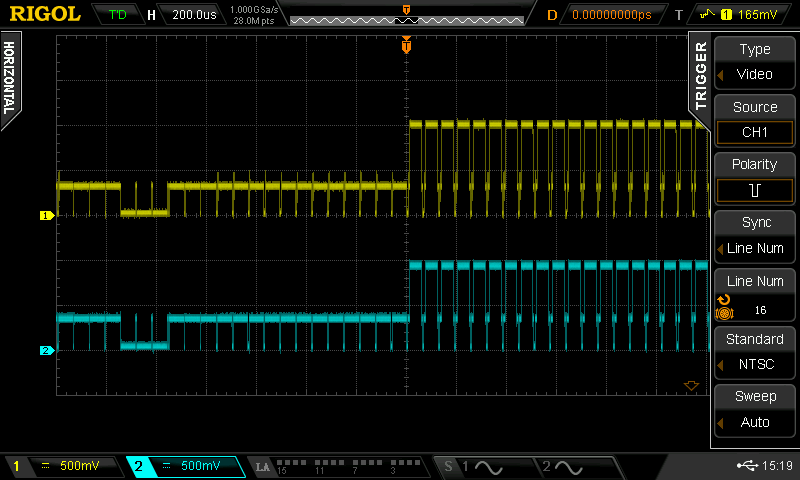Expand the Standard NTSC option

click(x=754, y=352)
